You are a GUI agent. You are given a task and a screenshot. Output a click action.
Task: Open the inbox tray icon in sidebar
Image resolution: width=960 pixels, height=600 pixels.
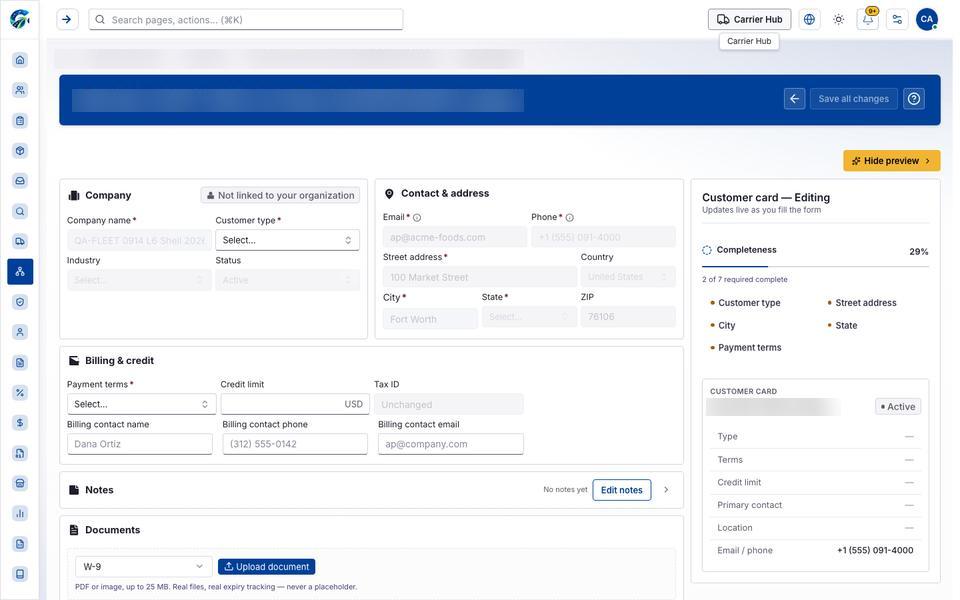pos(20,181)
